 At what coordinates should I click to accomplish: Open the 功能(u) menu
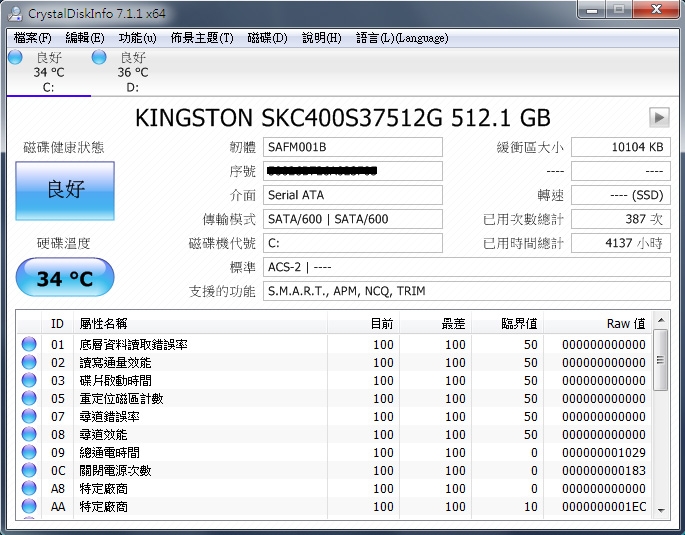click(137, 38)
